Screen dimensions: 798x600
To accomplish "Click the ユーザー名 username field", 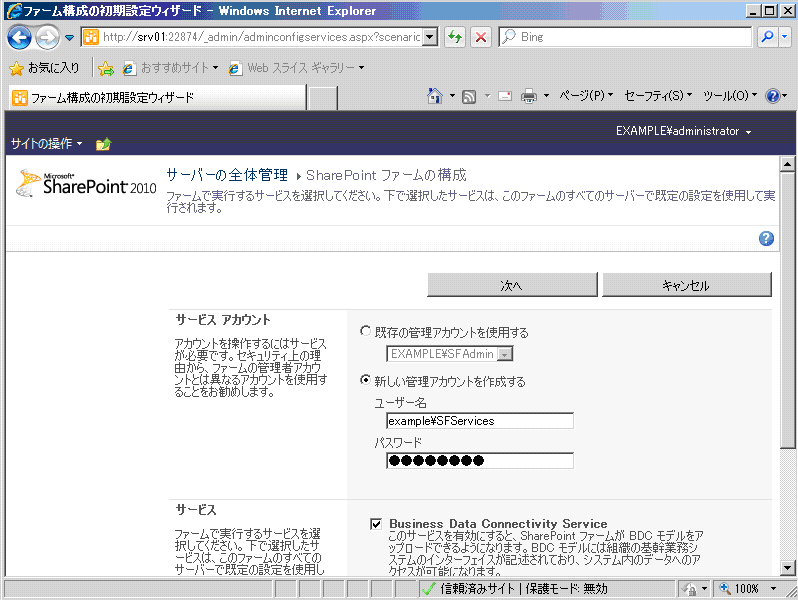I will pos(480,421).
